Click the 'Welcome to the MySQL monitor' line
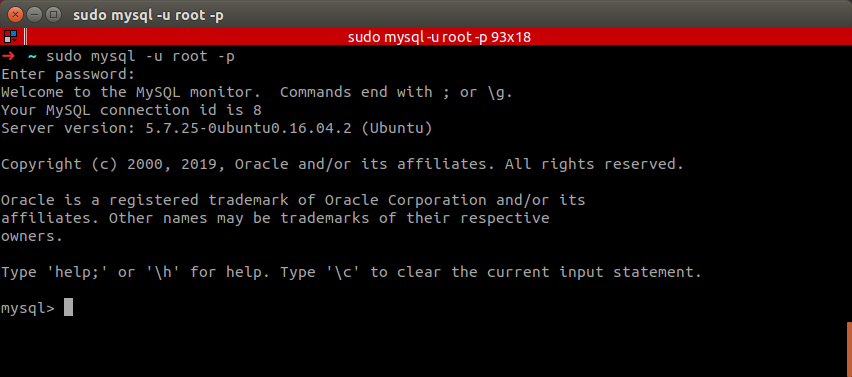The height and width of the screenshot is (377, 852). [x=257, y=92]
